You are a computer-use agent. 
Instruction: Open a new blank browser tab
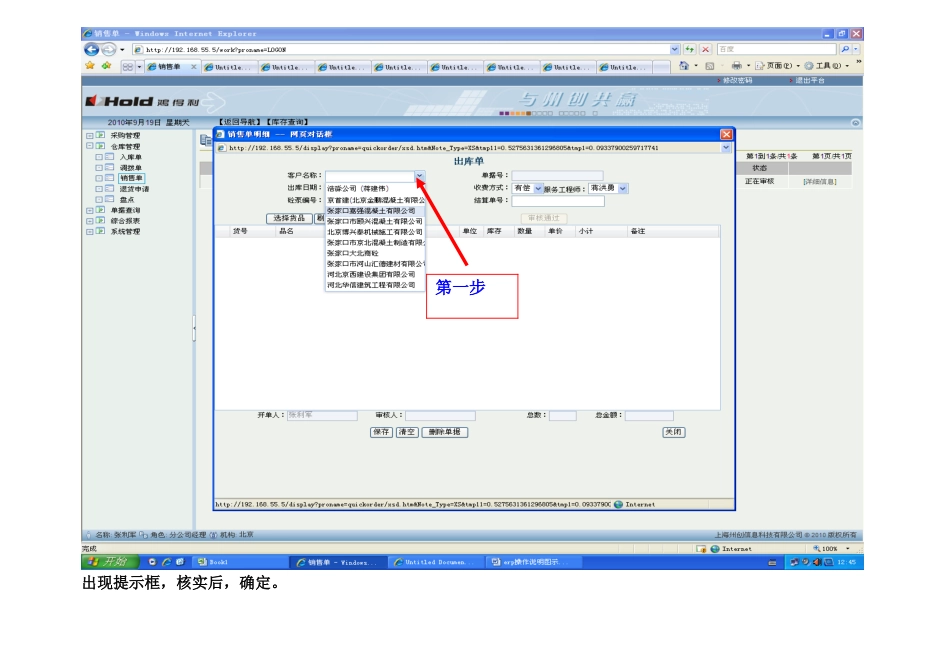coord(662,67)
